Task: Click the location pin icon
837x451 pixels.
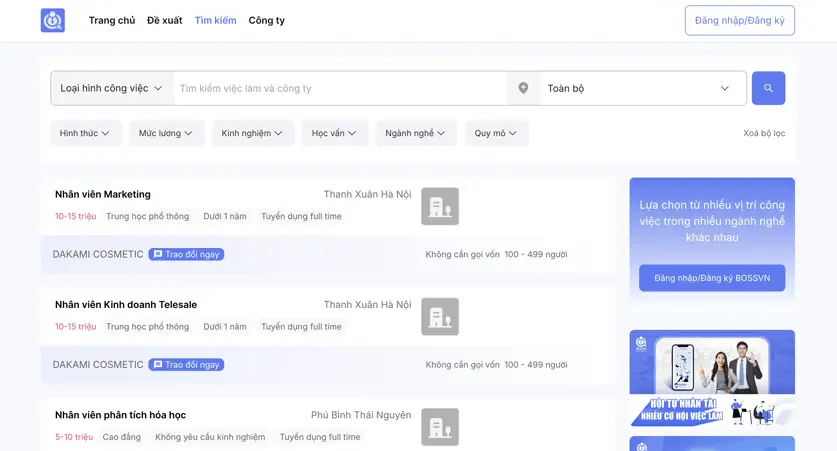Action: coord(523,88)
